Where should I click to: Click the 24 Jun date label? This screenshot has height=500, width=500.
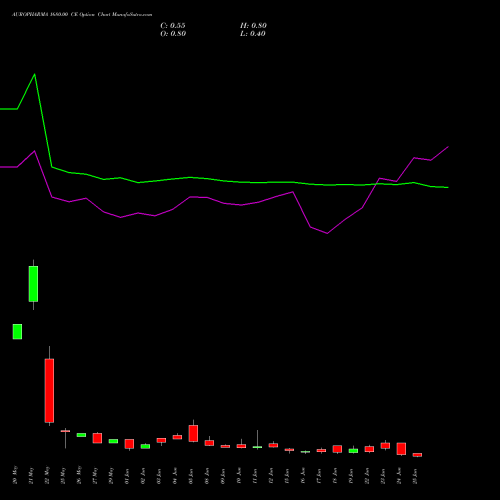(x=399, y=476)
